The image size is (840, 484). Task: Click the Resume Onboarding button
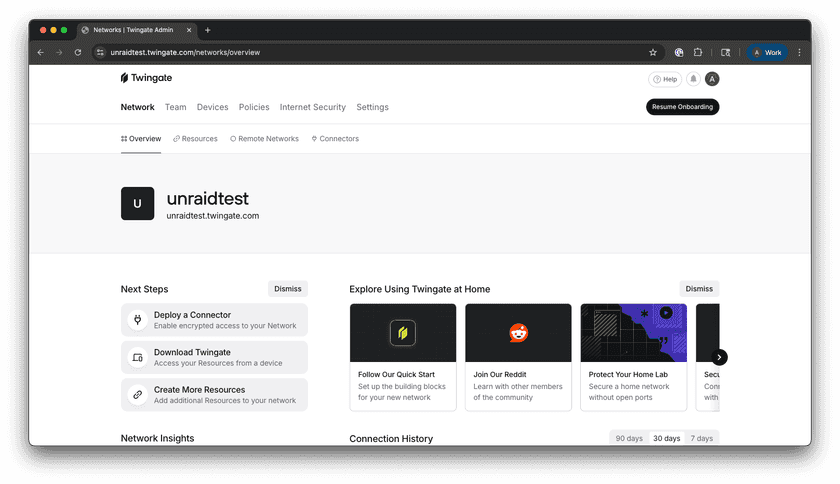point(682,107)
